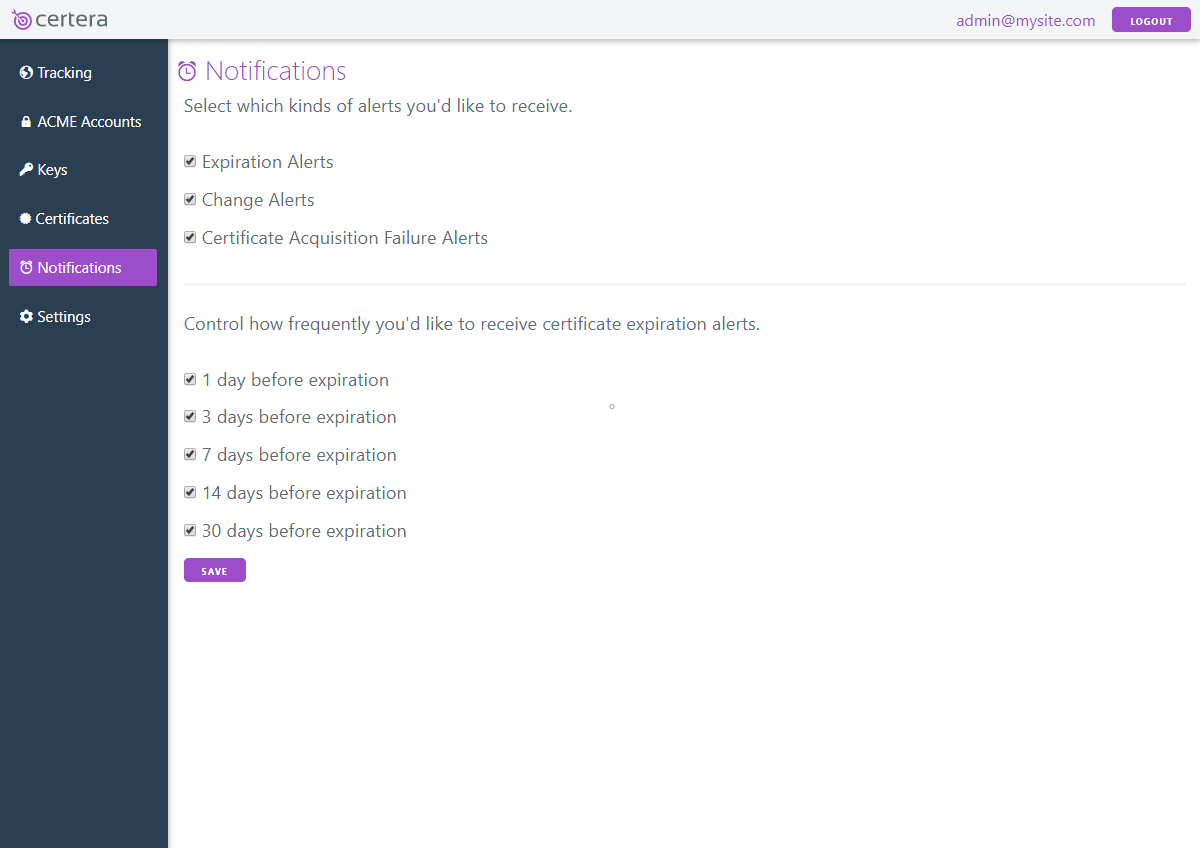Image resolution: width=1200 pixels, height=848 pixels.
Task: Click the key icon beside Keys
Action: click(27, 170)
